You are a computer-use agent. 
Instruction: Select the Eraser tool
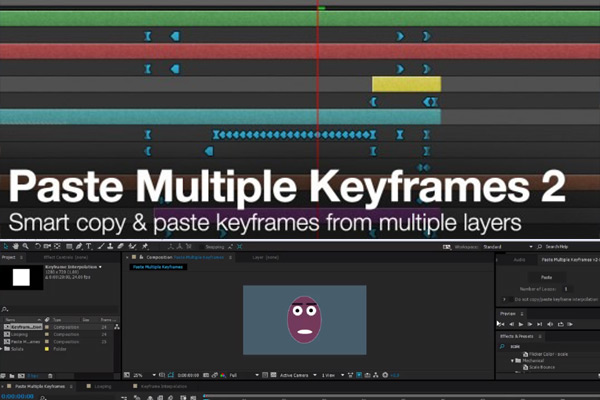120,247
